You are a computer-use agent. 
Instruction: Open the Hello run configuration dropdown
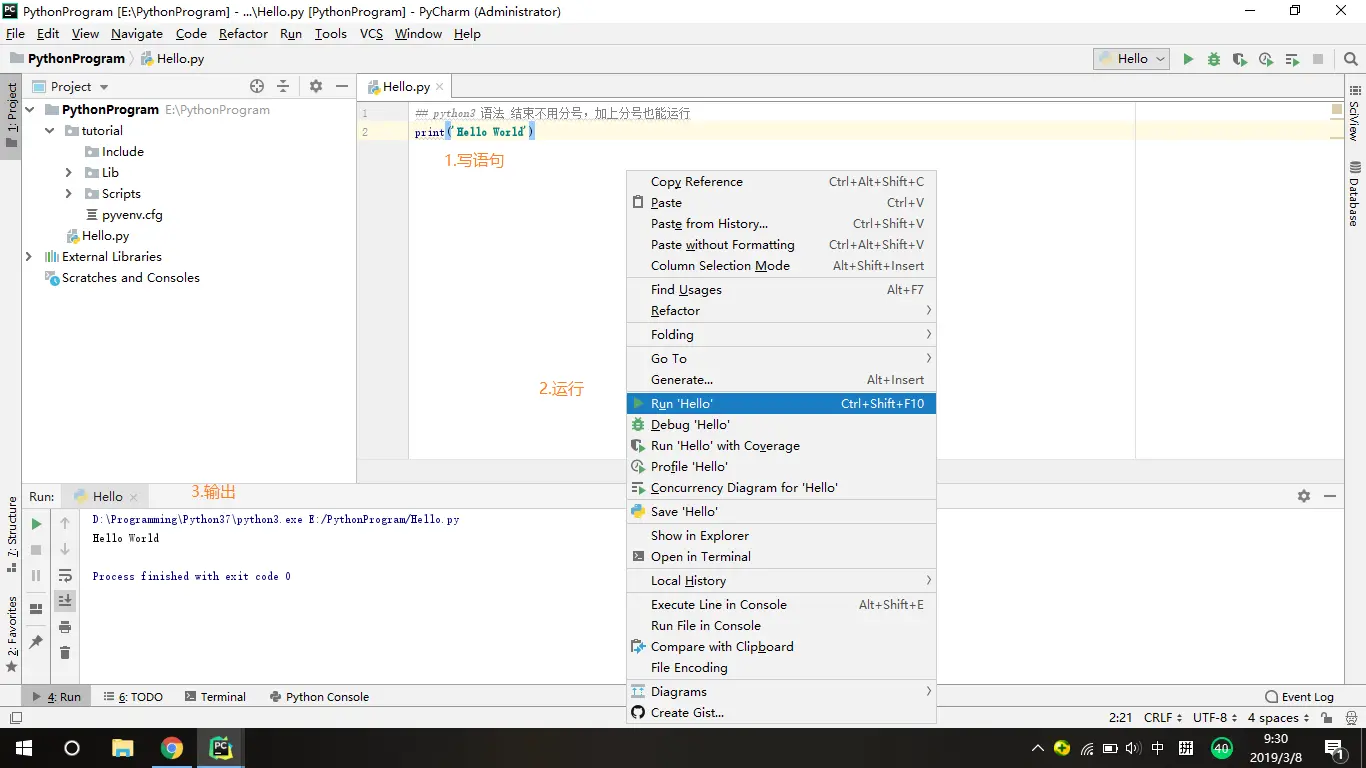(x=1132, y=59)
